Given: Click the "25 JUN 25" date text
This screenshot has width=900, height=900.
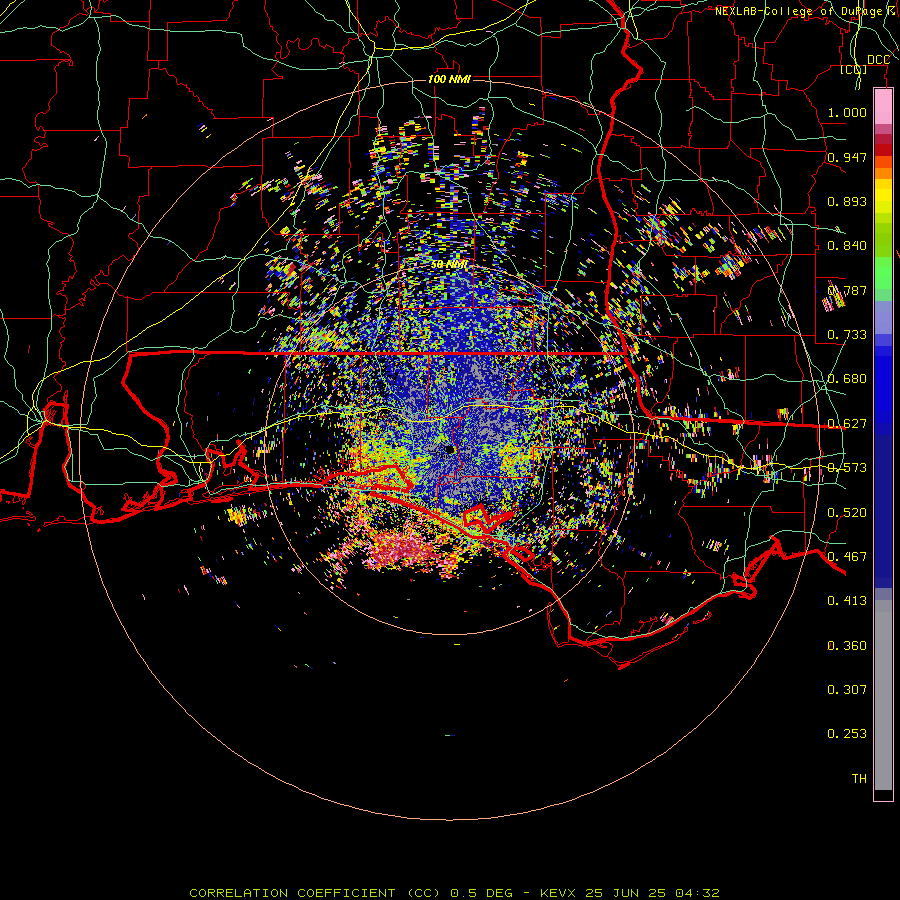Looking at the screenshot, I should (x=625, y=893).
